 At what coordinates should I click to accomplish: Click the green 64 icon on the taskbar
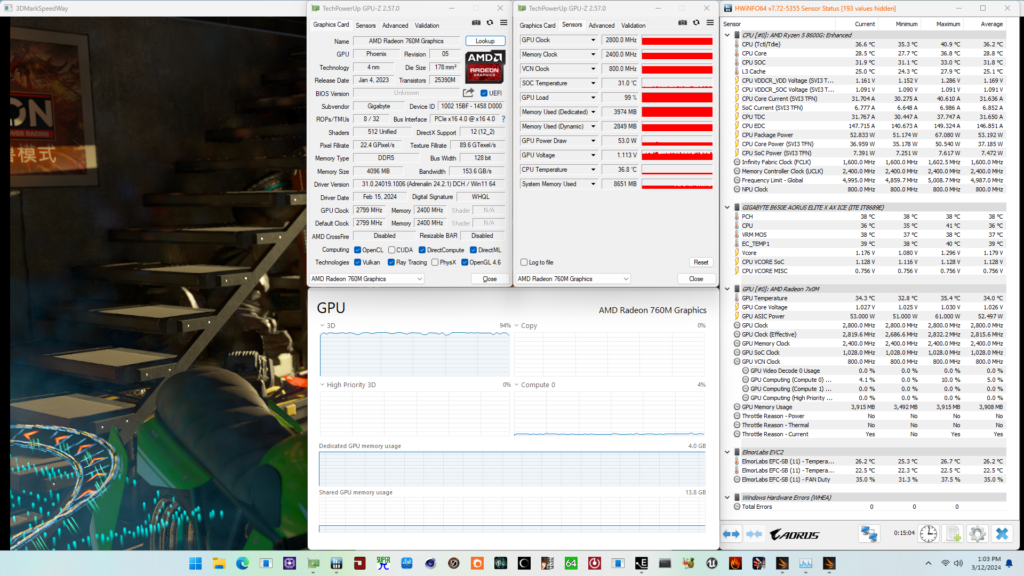(x=571, y=563)
